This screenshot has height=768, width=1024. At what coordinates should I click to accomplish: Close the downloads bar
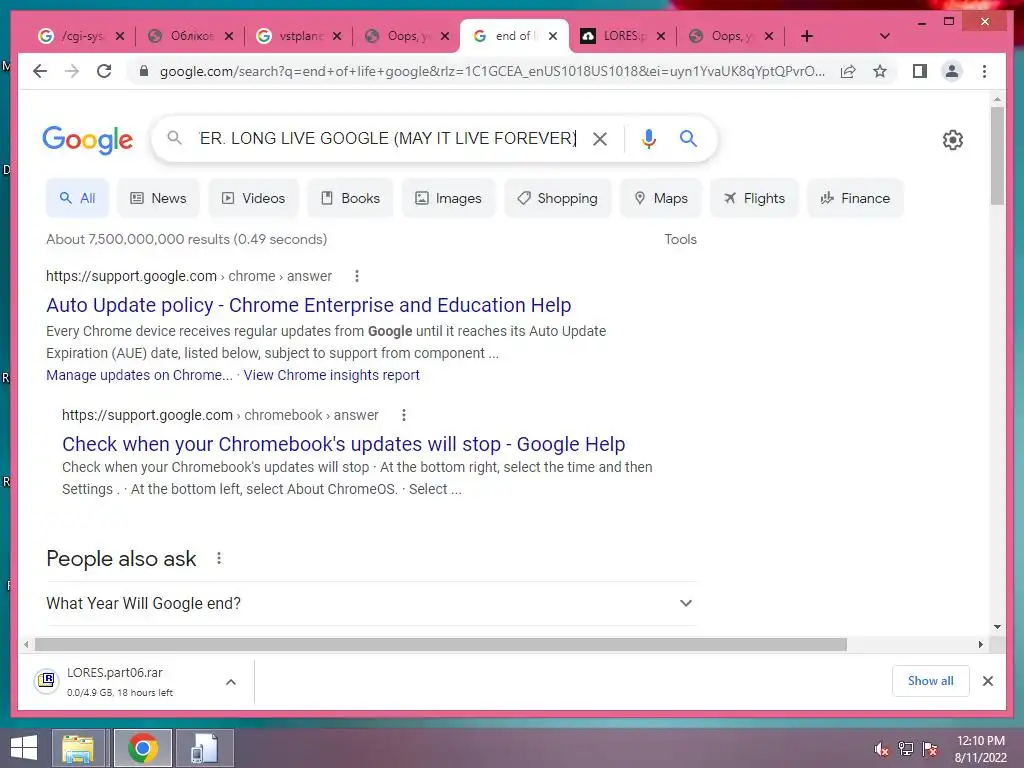click(x=987, y=681)
